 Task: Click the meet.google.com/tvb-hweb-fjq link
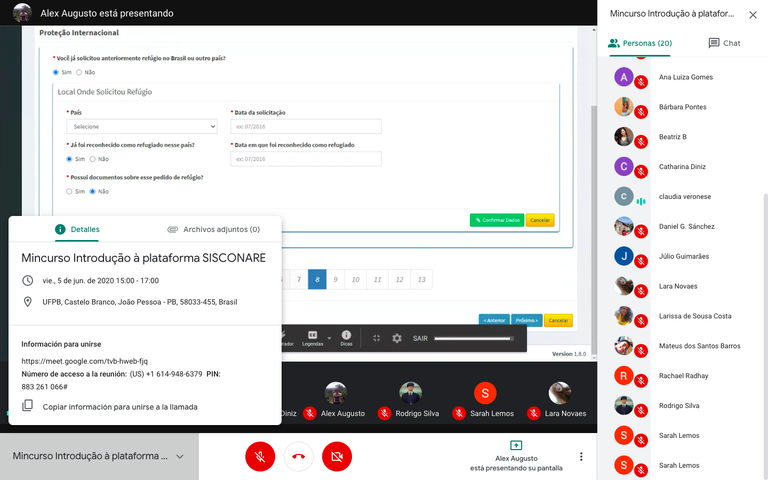pos(84,361)
